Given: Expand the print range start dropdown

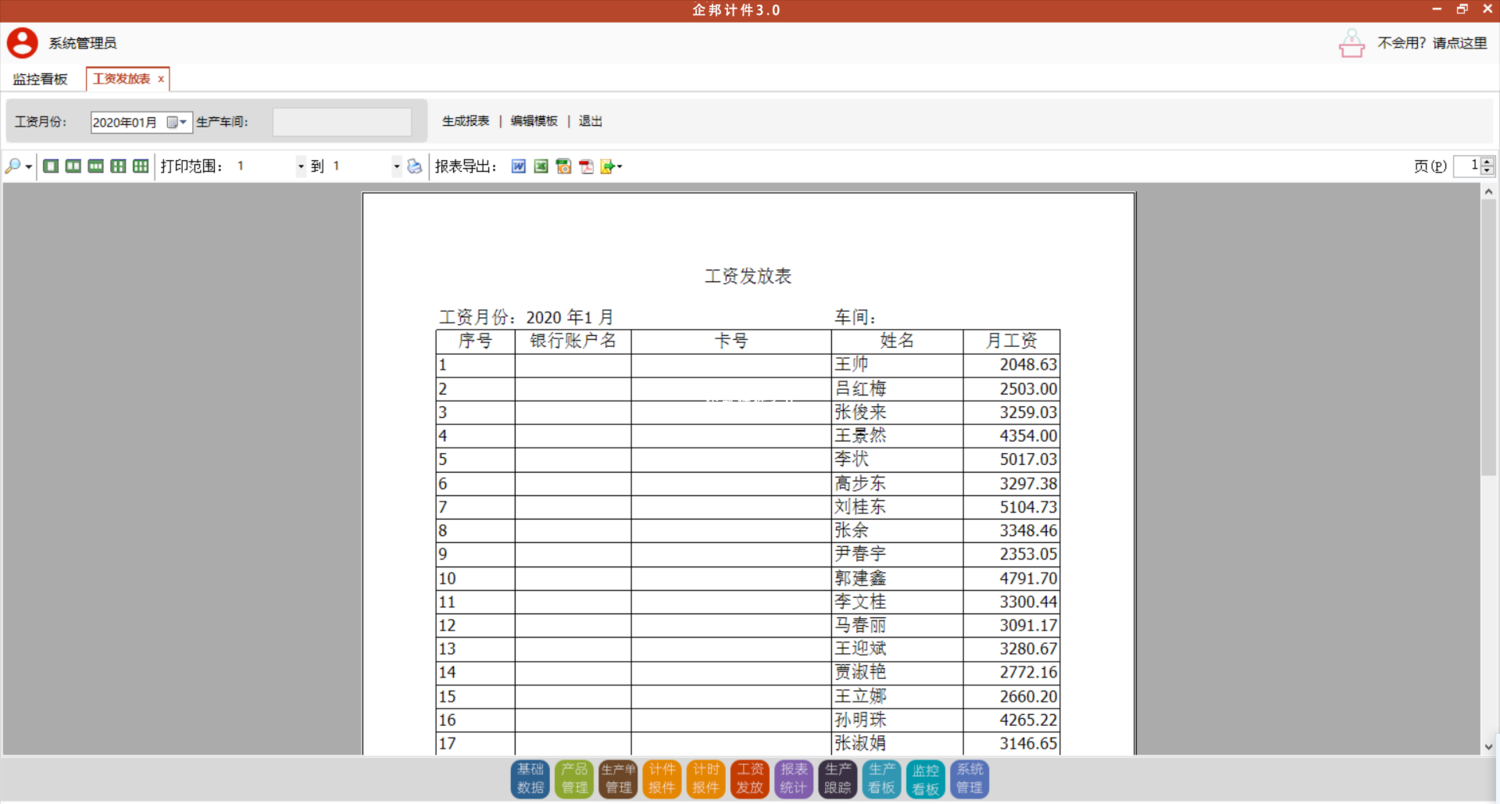Looking at the screenshot, I should click(301, 167).
